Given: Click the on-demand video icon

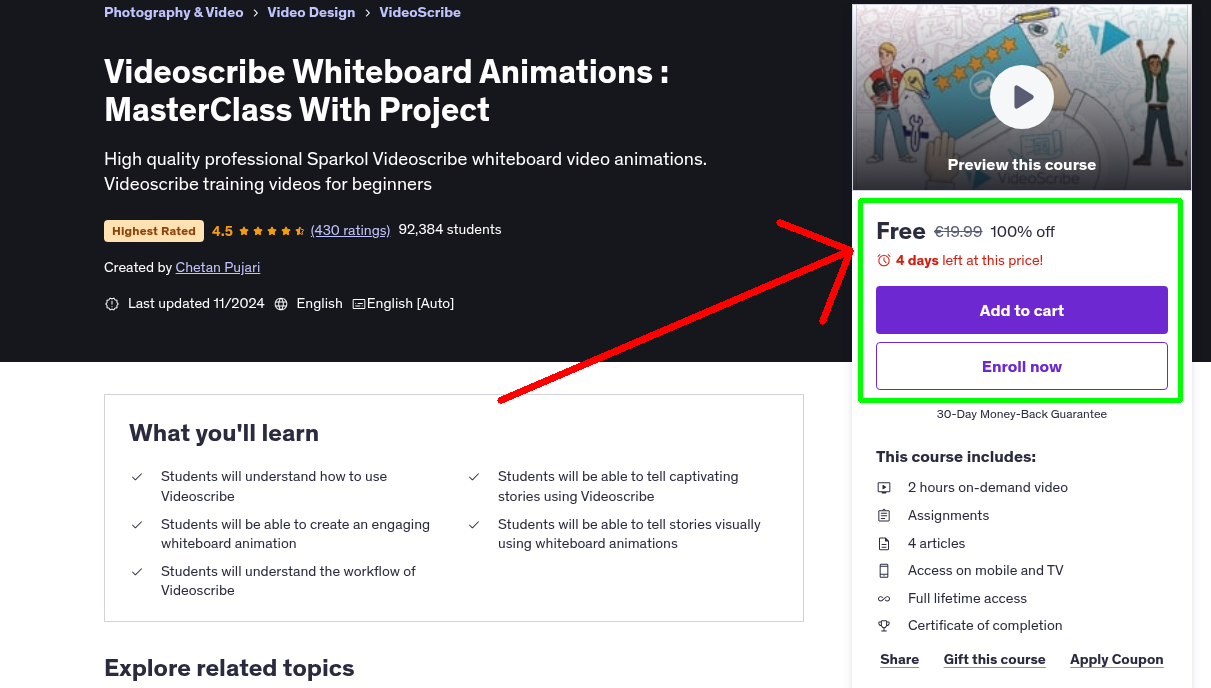Looking at the screenshot, I should (x=884, y=488).
